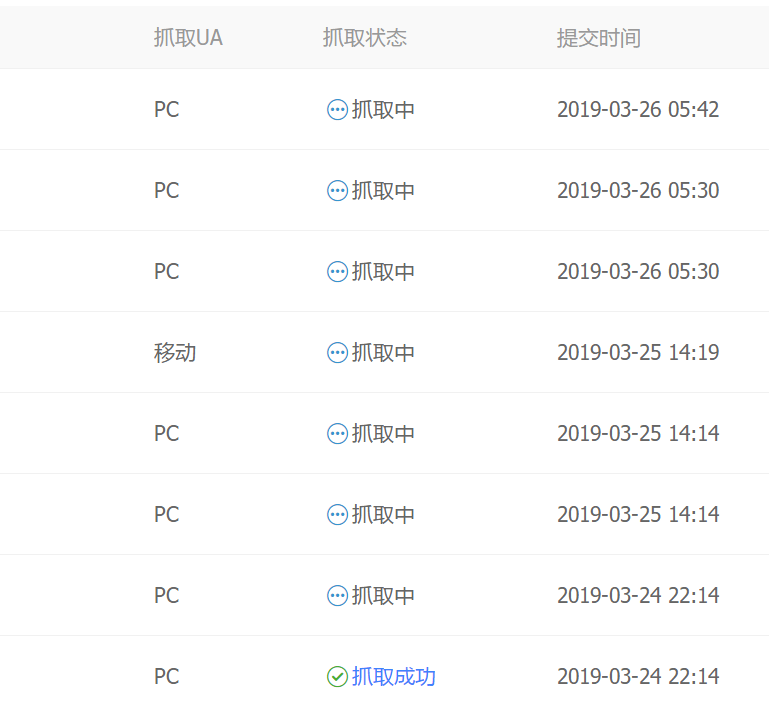Click the green success checkmark icon
This screenshot has width=769, height=710.
337,677
